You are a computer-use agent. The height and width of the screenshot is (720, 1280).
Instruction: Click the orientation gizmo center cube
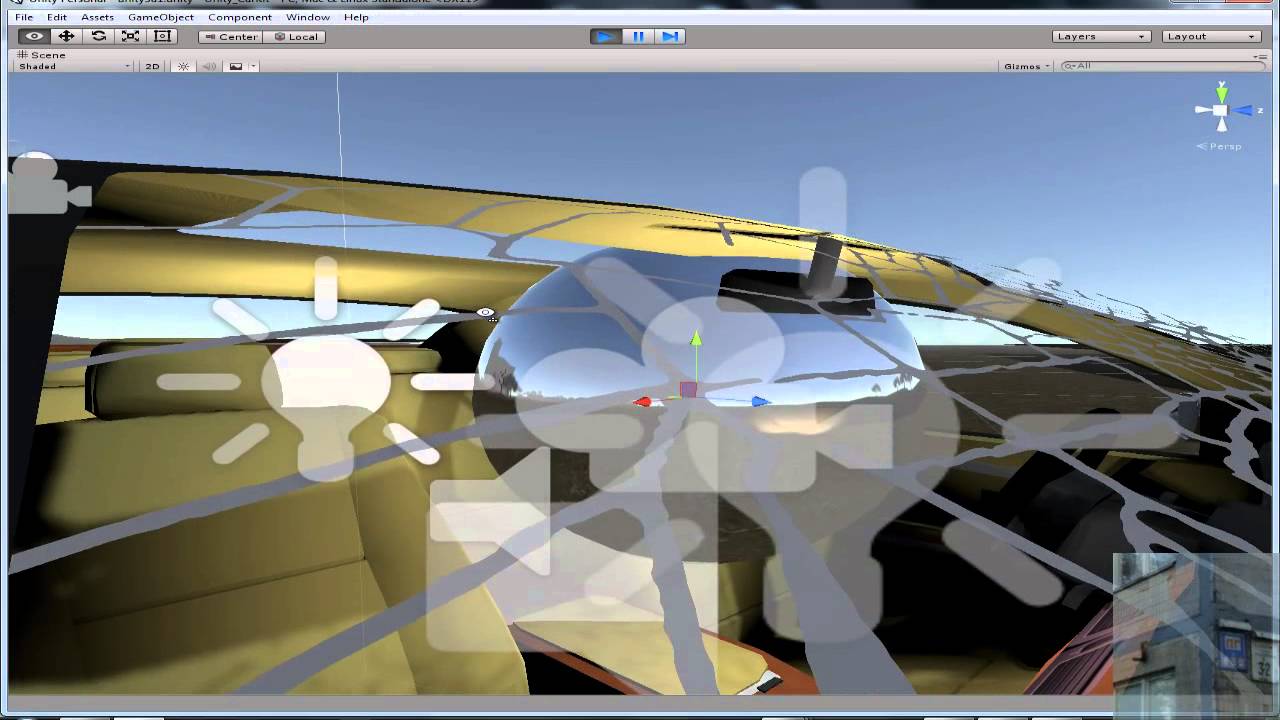point(1221,111)
